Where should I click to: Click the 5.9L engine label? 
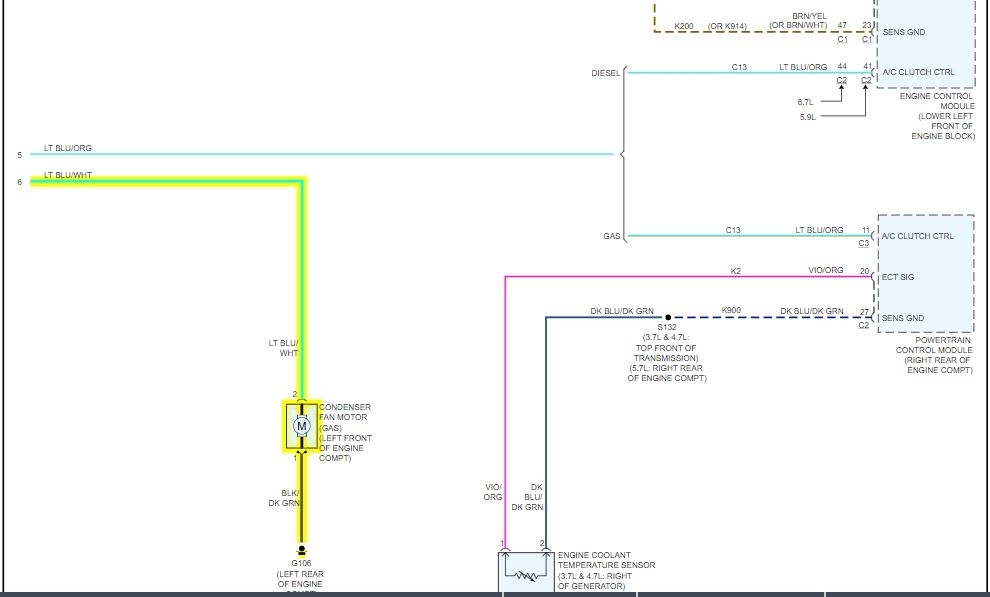click(x=808, y=117)
